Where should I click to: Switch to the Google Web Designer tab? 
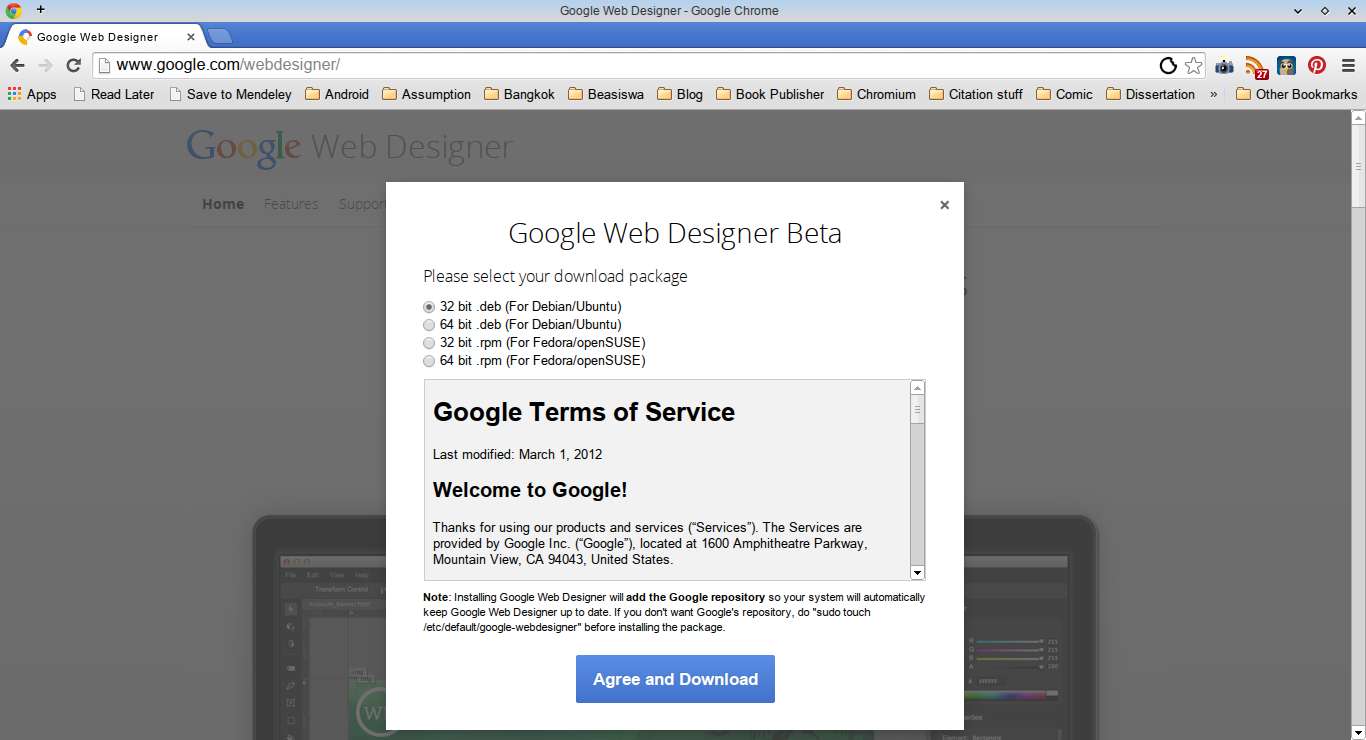click(97, 37)
